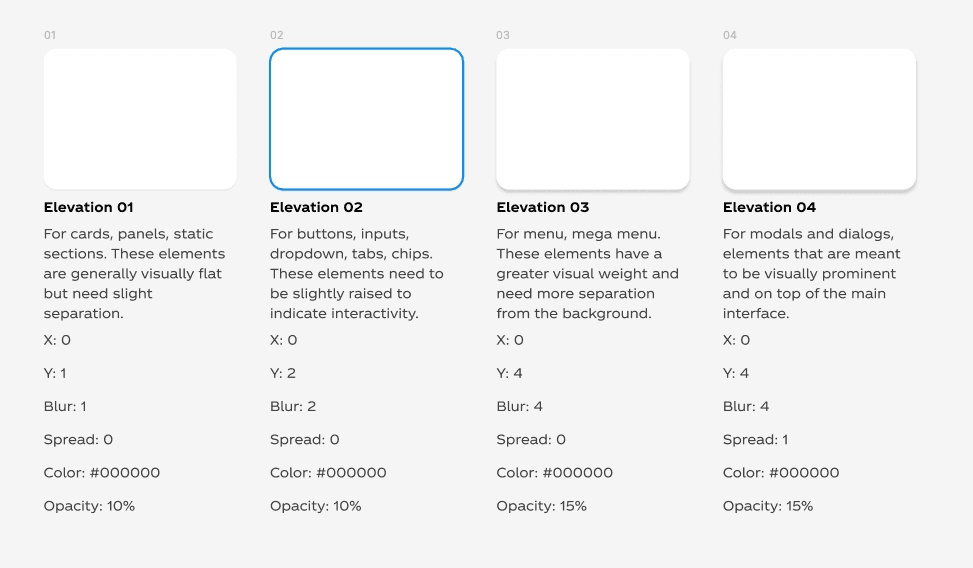The height and width of the screenshot is (568, 973).
Task: Click the 'Spread: 1' value under Elevation 04
Action: 755,440
